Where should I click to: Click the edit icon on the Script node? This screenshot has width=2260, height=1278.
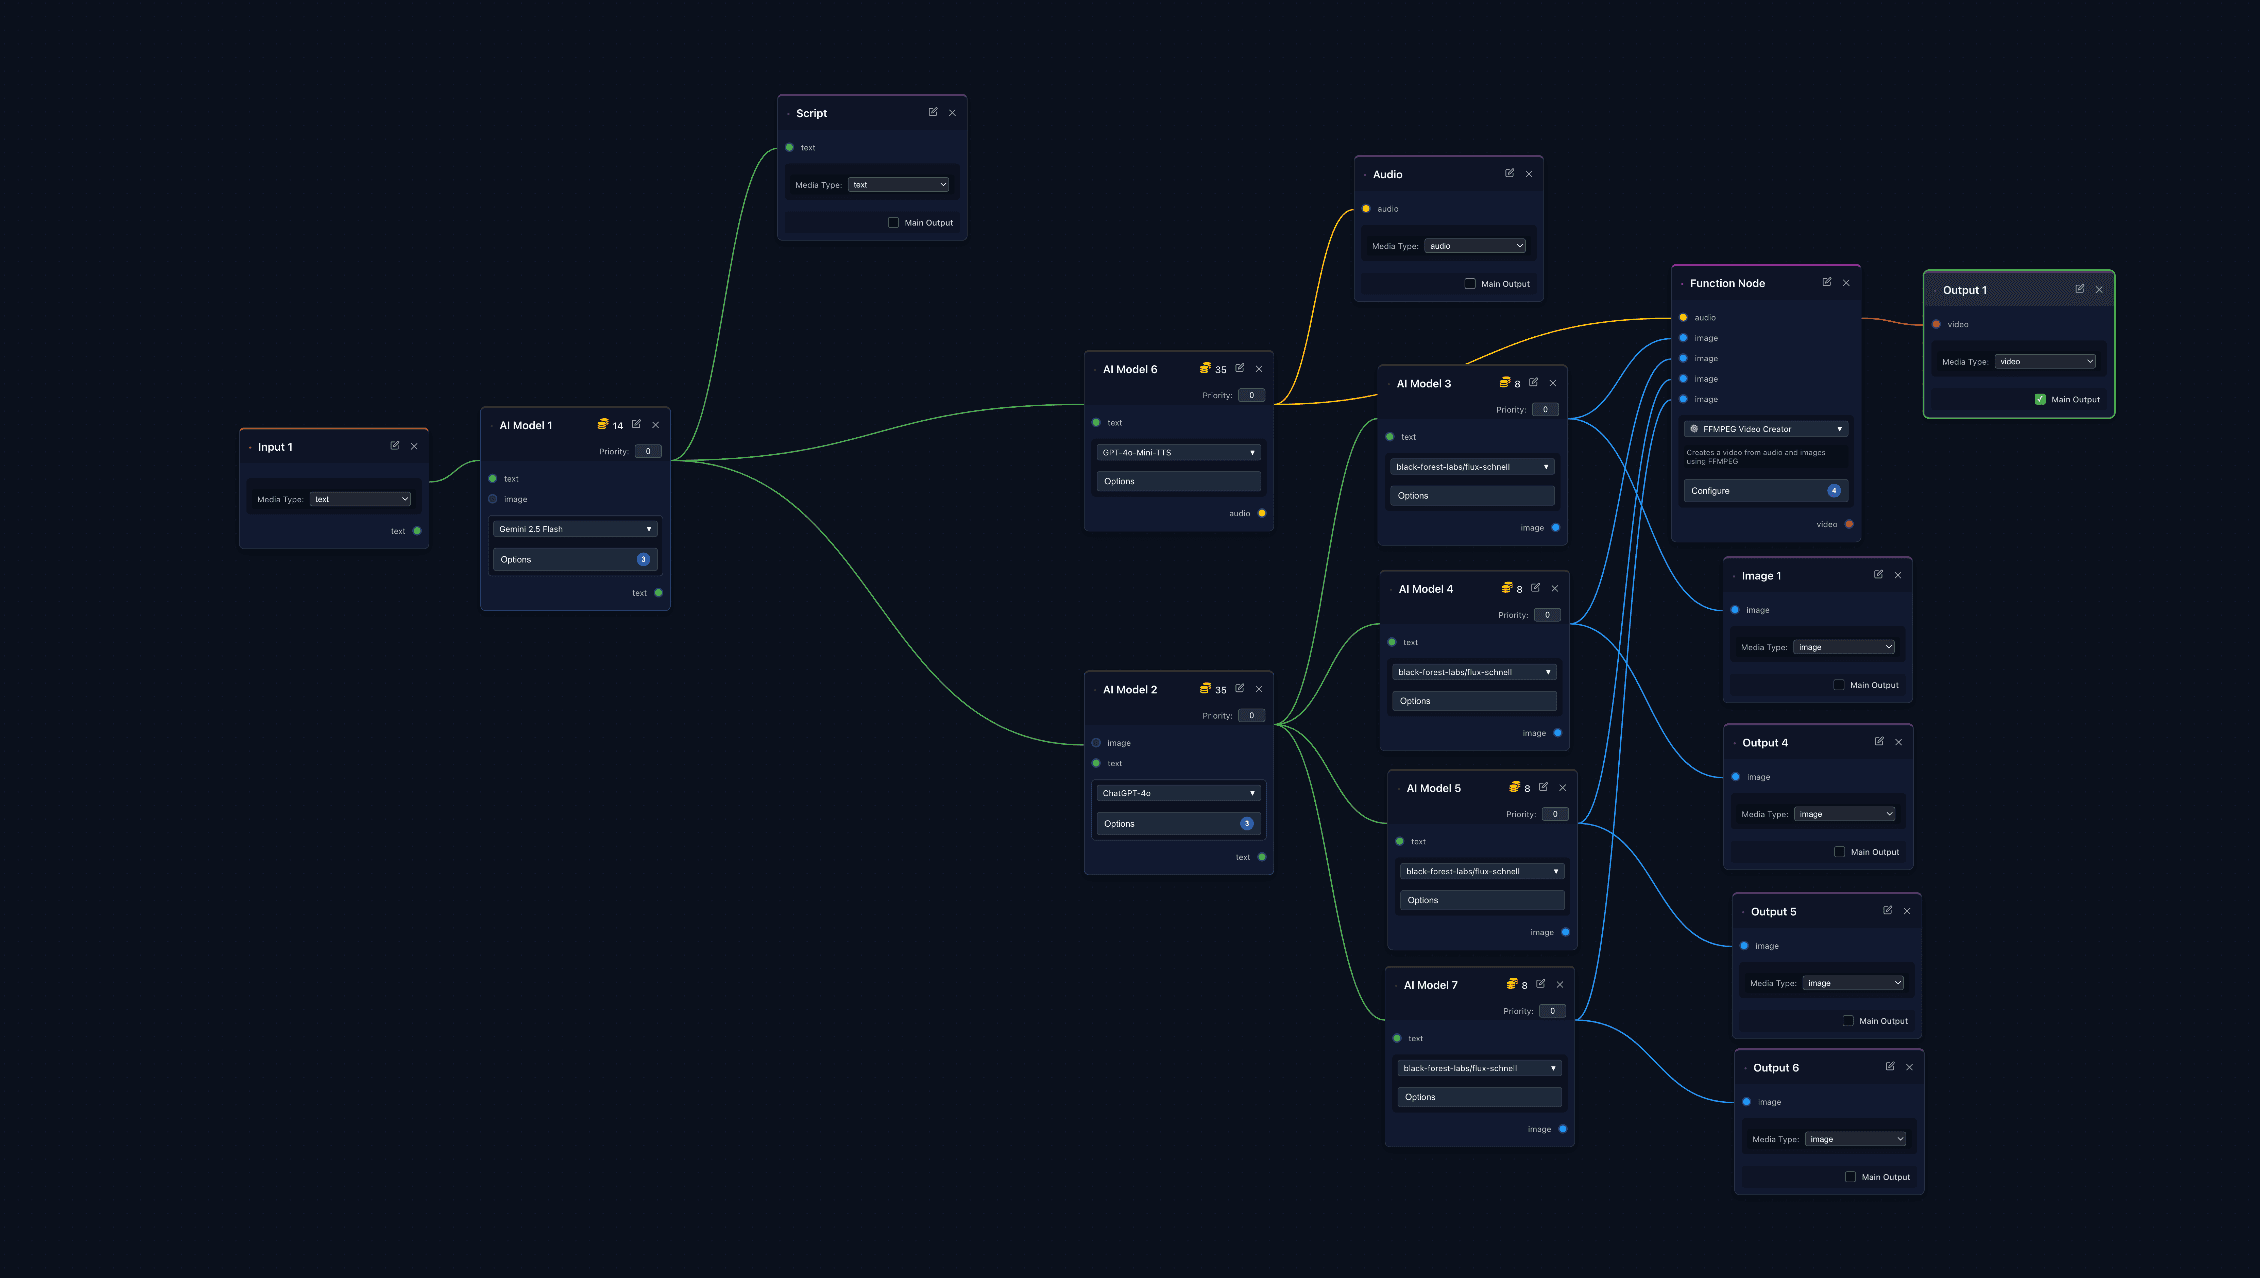(933, 112)
